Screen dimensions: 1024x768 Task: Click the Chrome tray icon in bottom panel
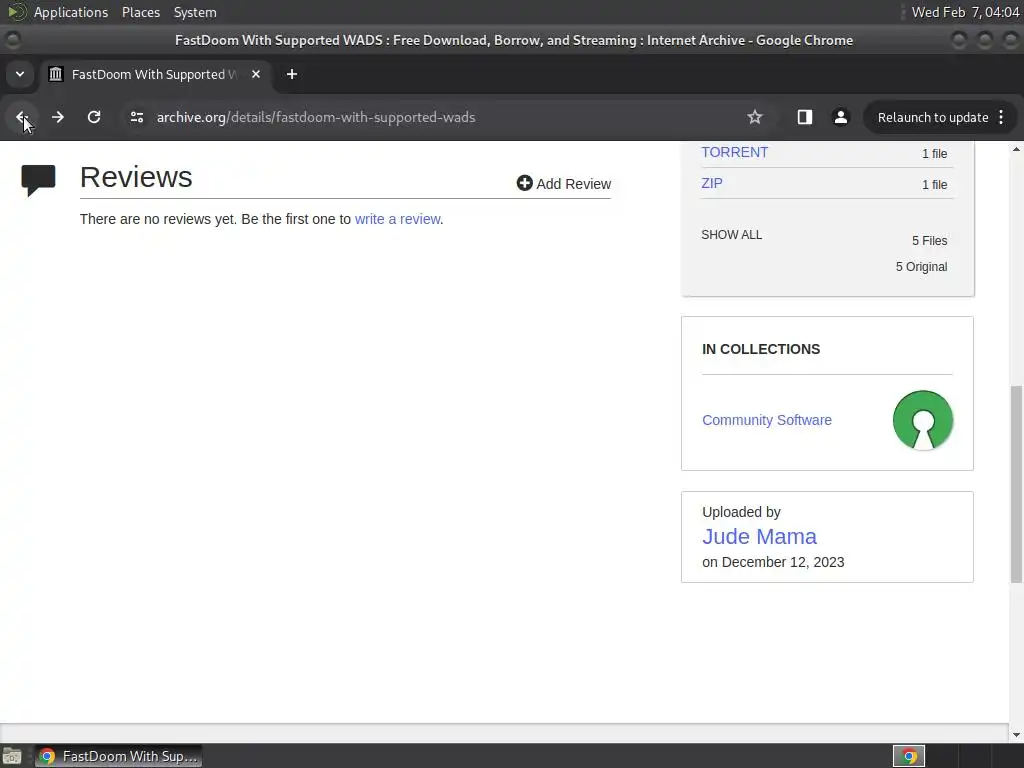pyautogui.click(x=909, y=756)
